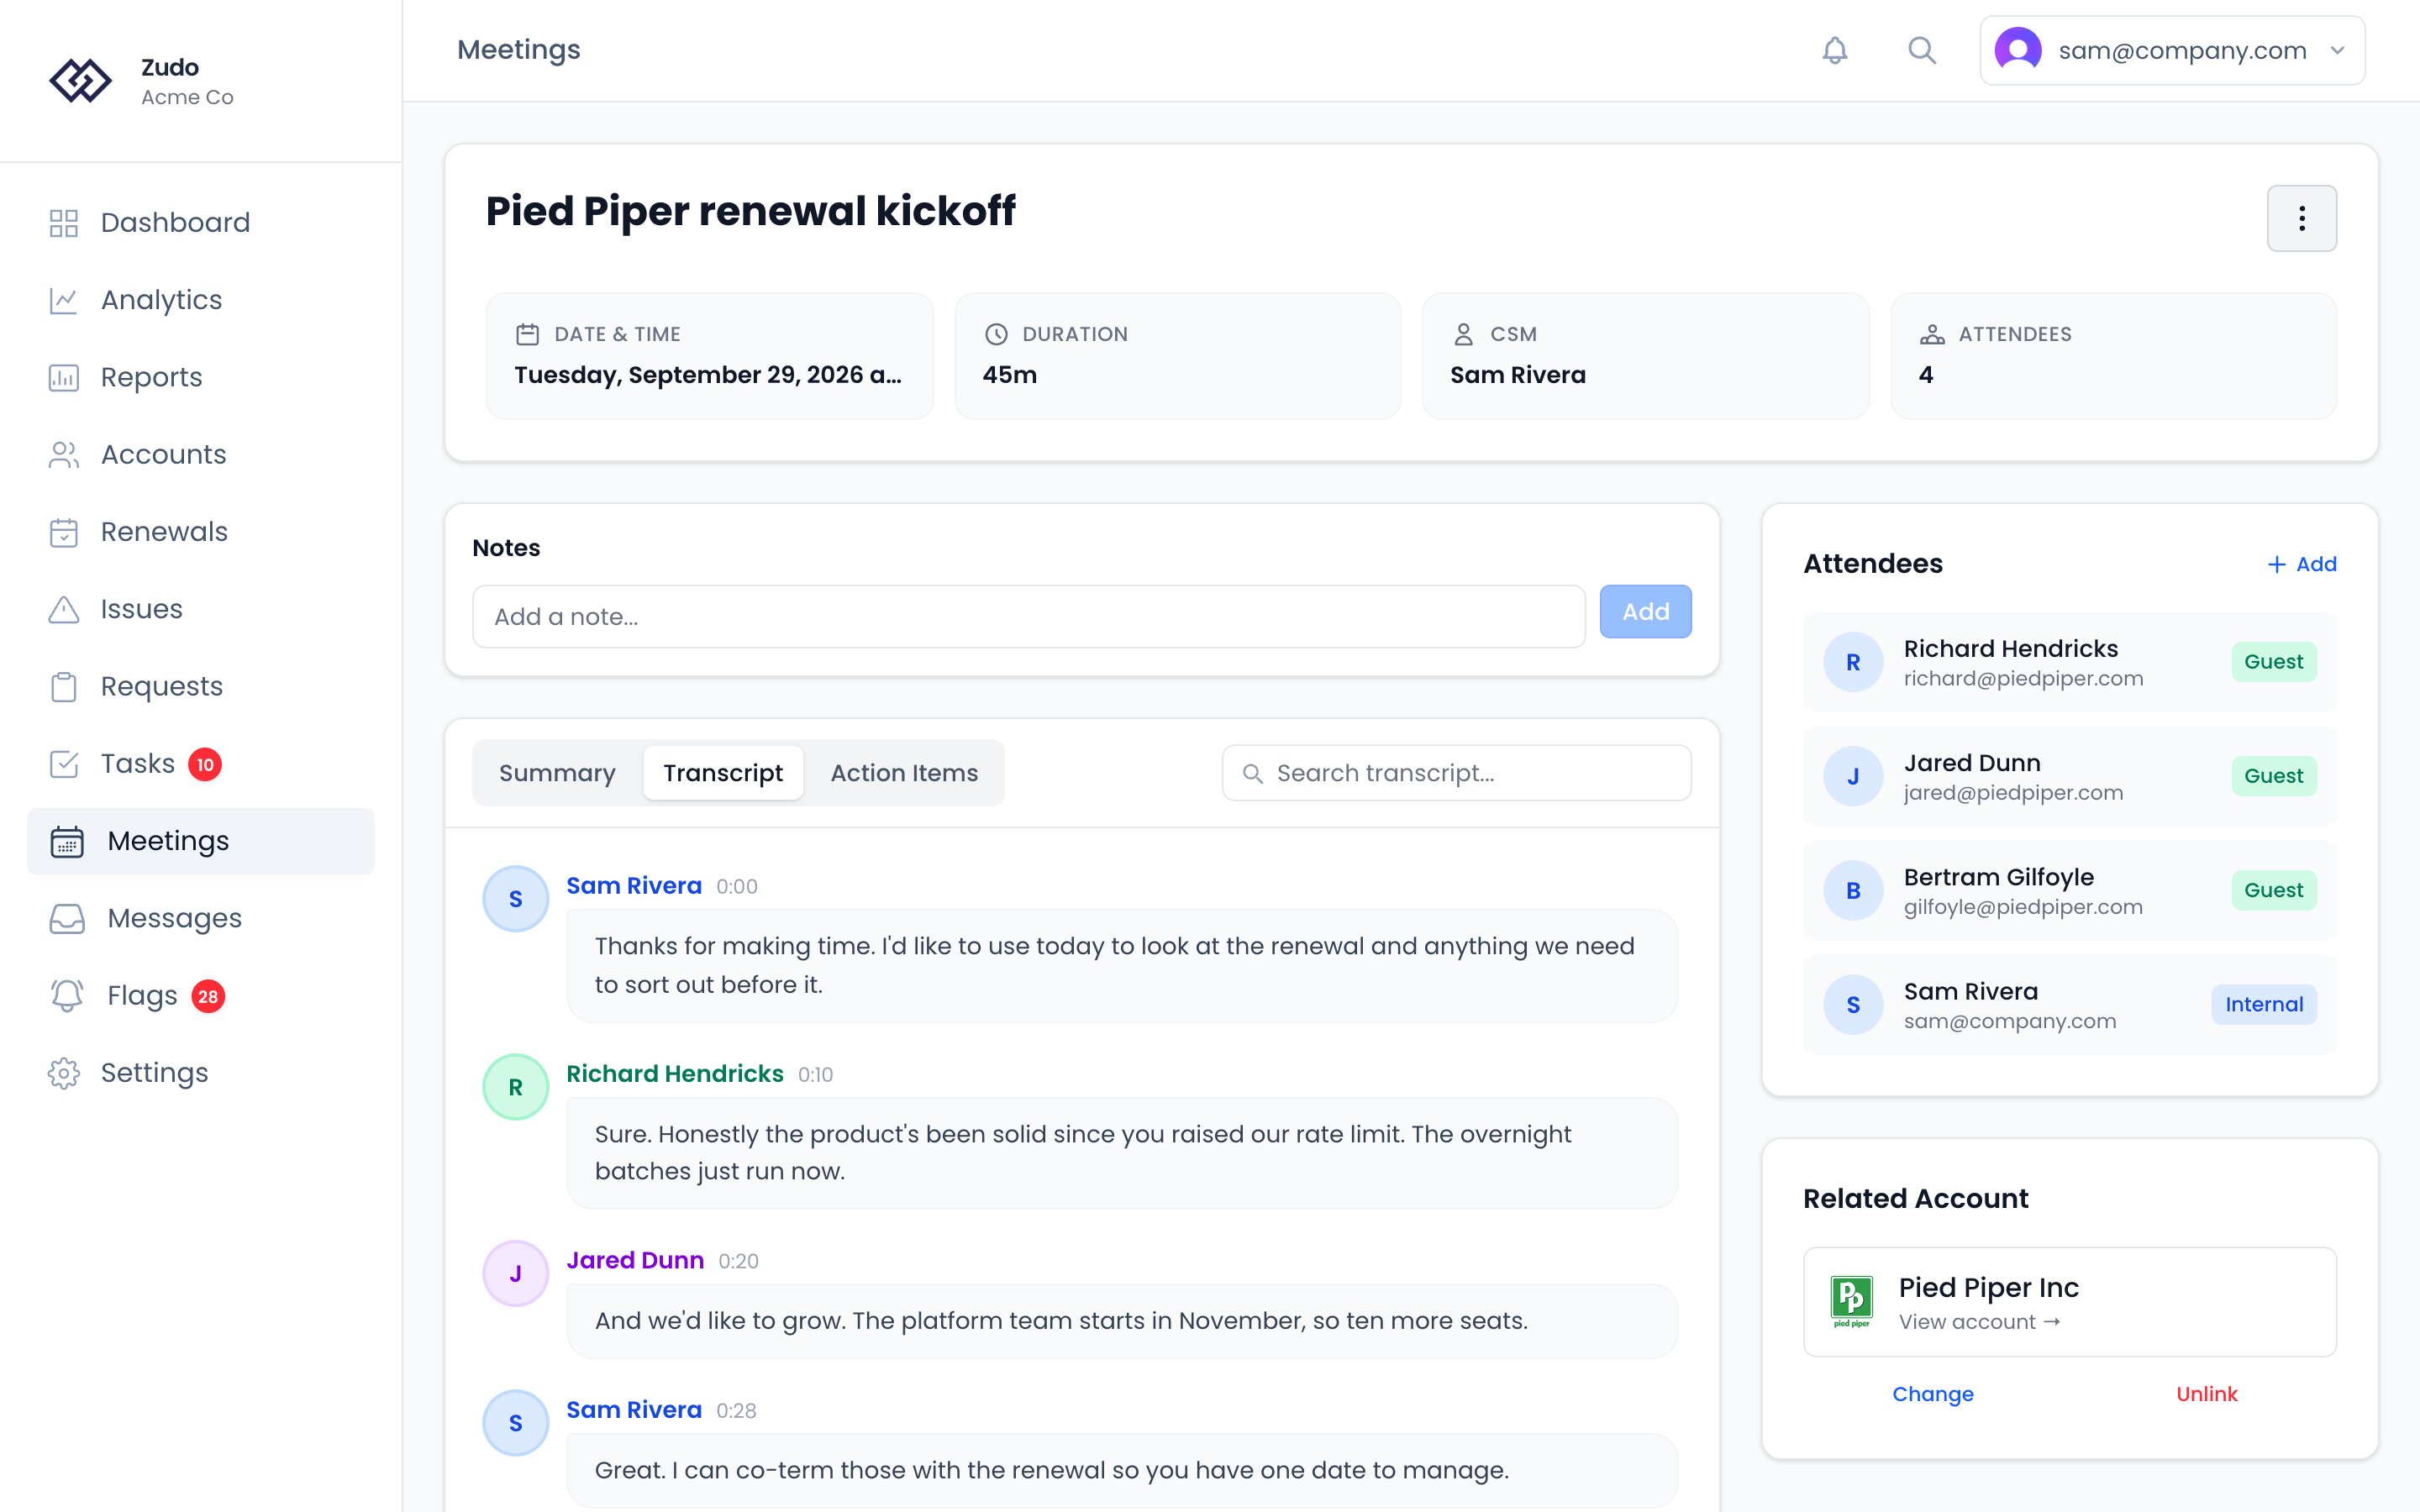The image size is (2420, 1512).
Task: Click Bertram Gilfoyle attendee row
Action: tap(2069, 890)
